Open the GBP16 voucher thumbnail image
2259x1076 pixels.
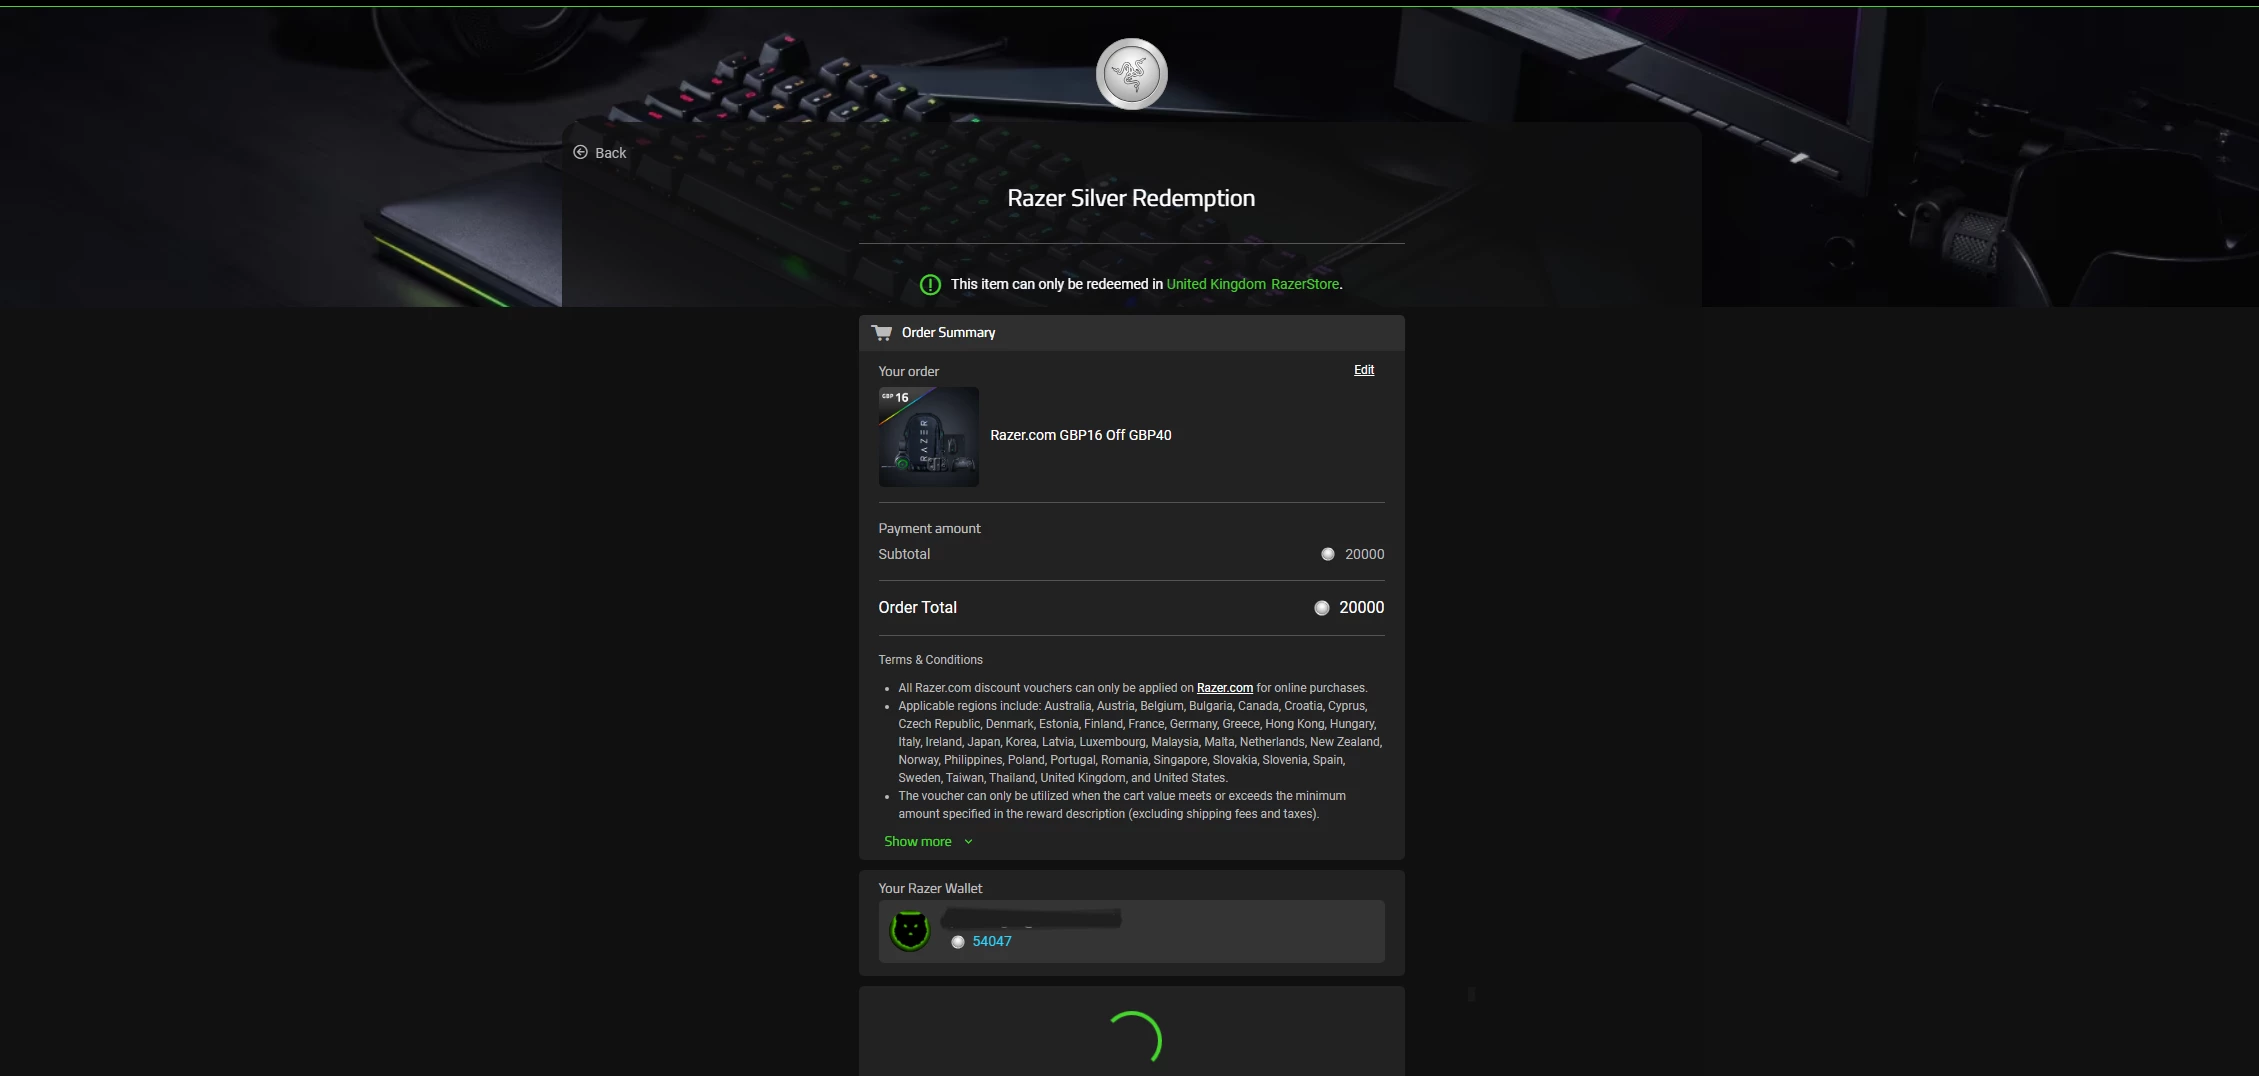[x=929, y=437]
